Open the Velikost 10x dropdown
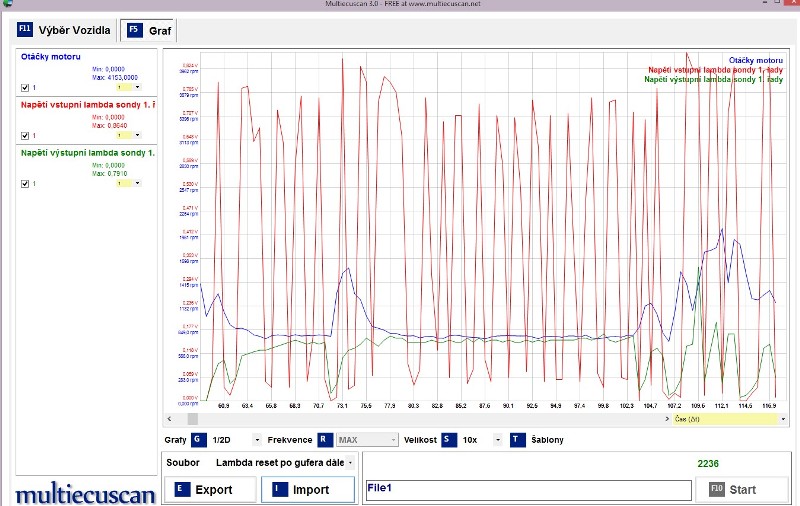 point(498,440)
